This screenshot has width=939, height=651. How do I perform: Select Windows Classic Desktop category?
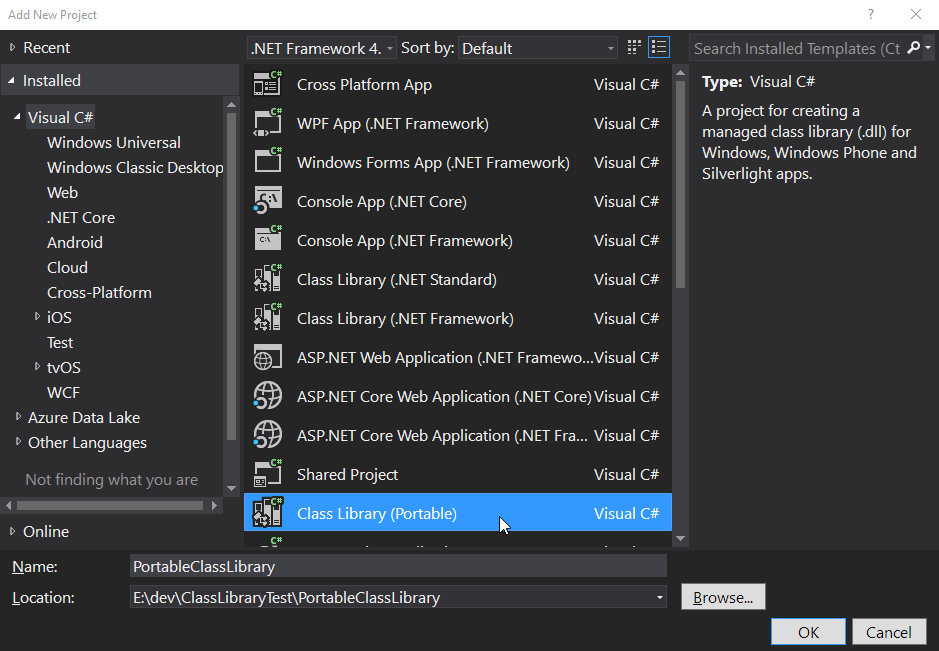(135, 168)
